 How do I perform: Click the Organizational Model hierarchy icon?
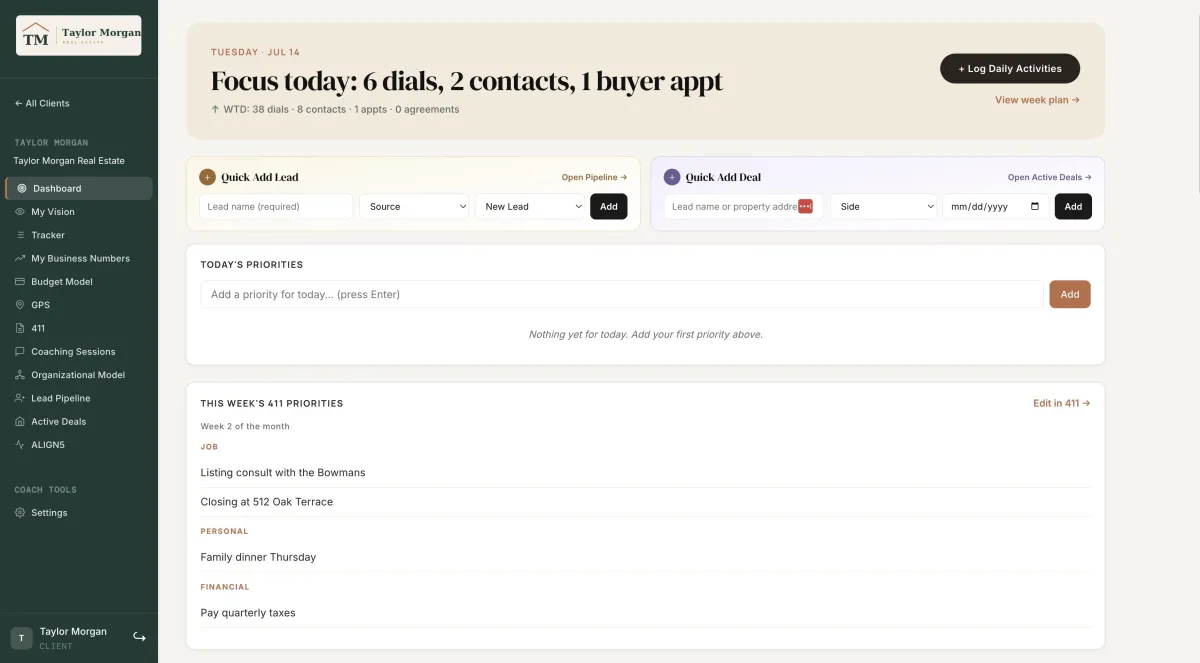[x=20, y=375]
